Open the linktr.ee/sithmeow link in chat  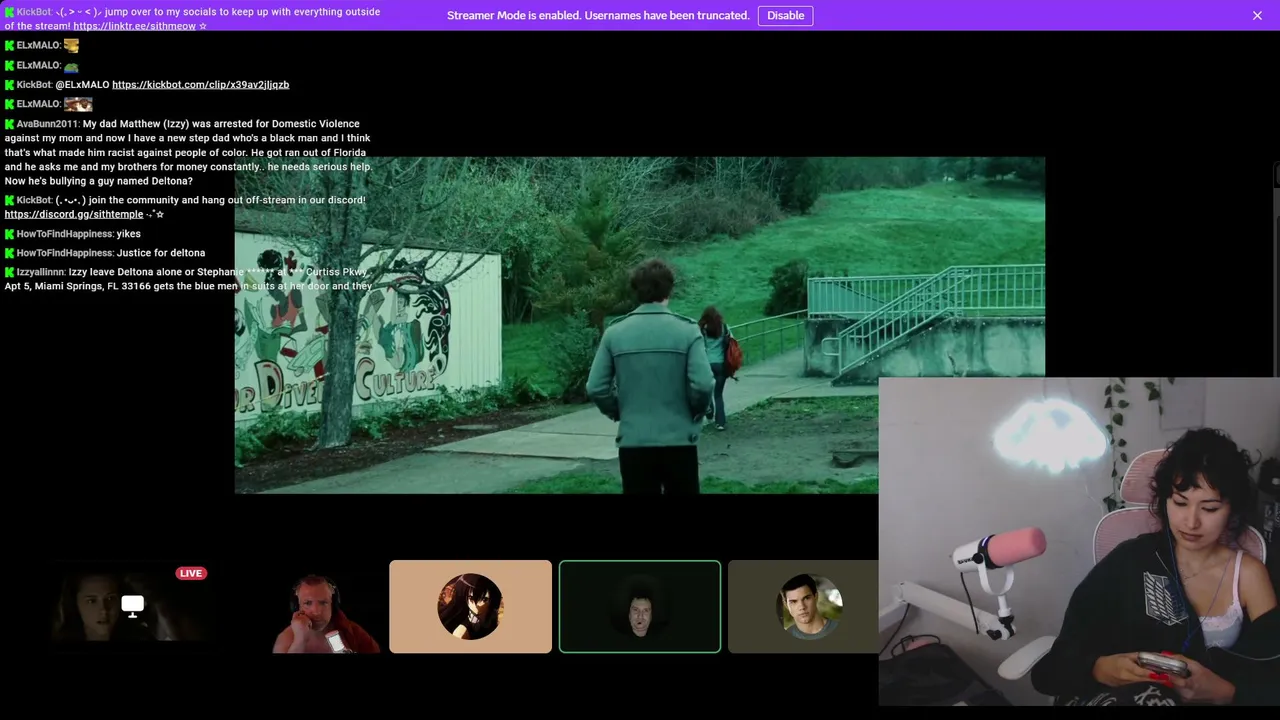(134, 26)
